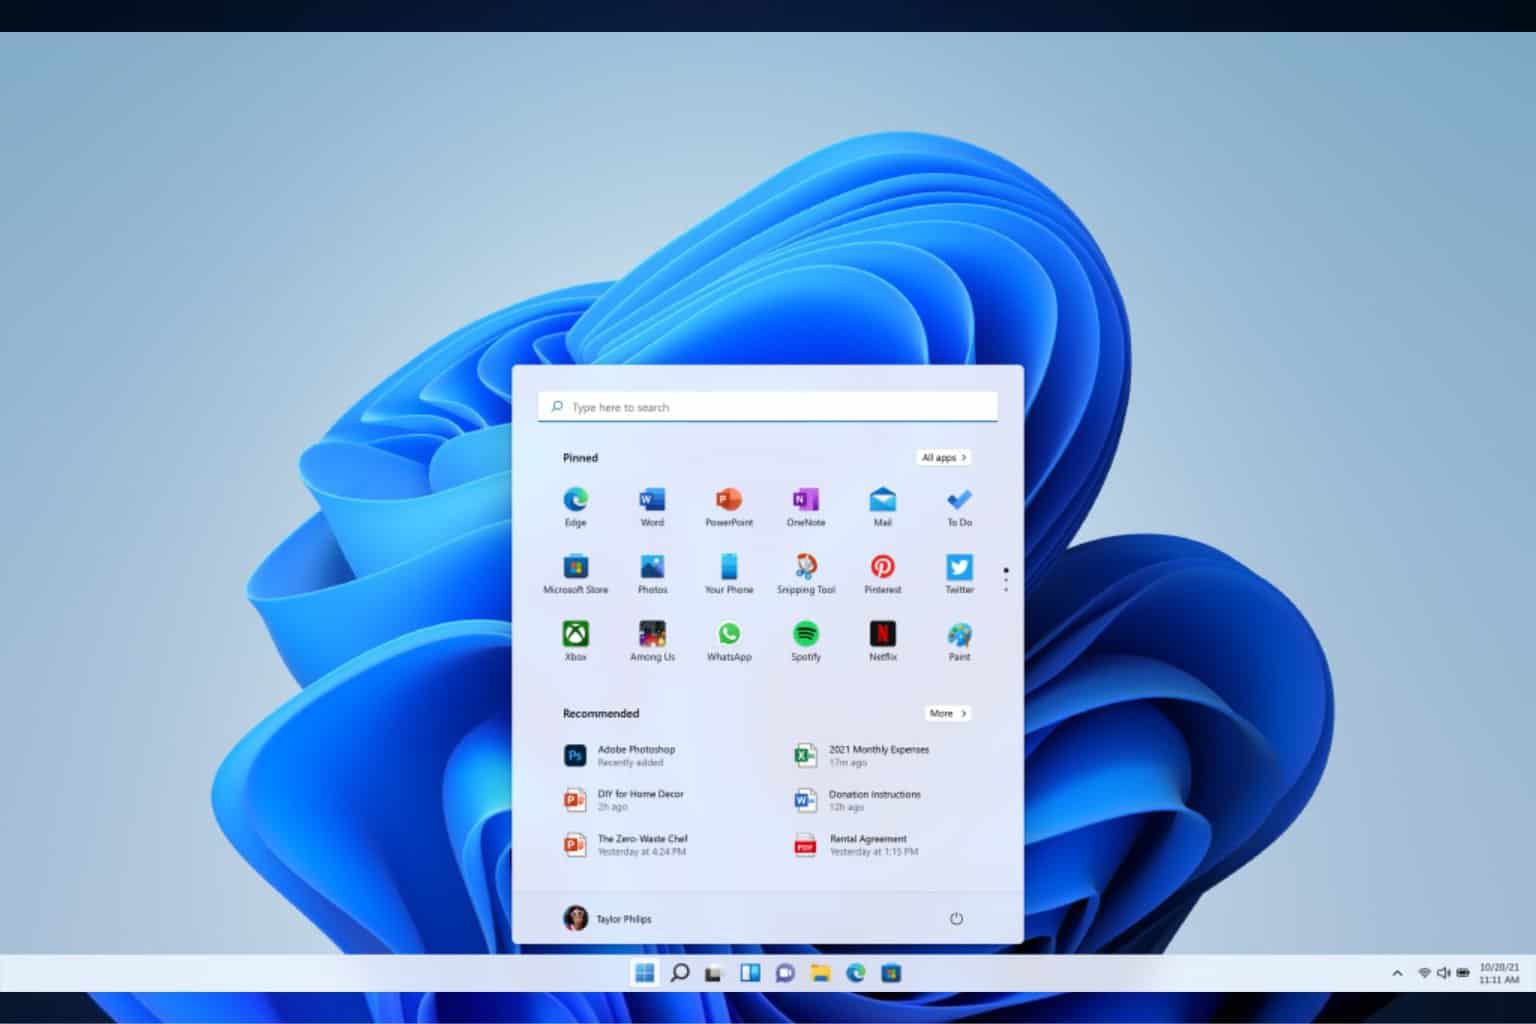Launch OneNote from Start menu
1536x1024 pixels.
806,506
